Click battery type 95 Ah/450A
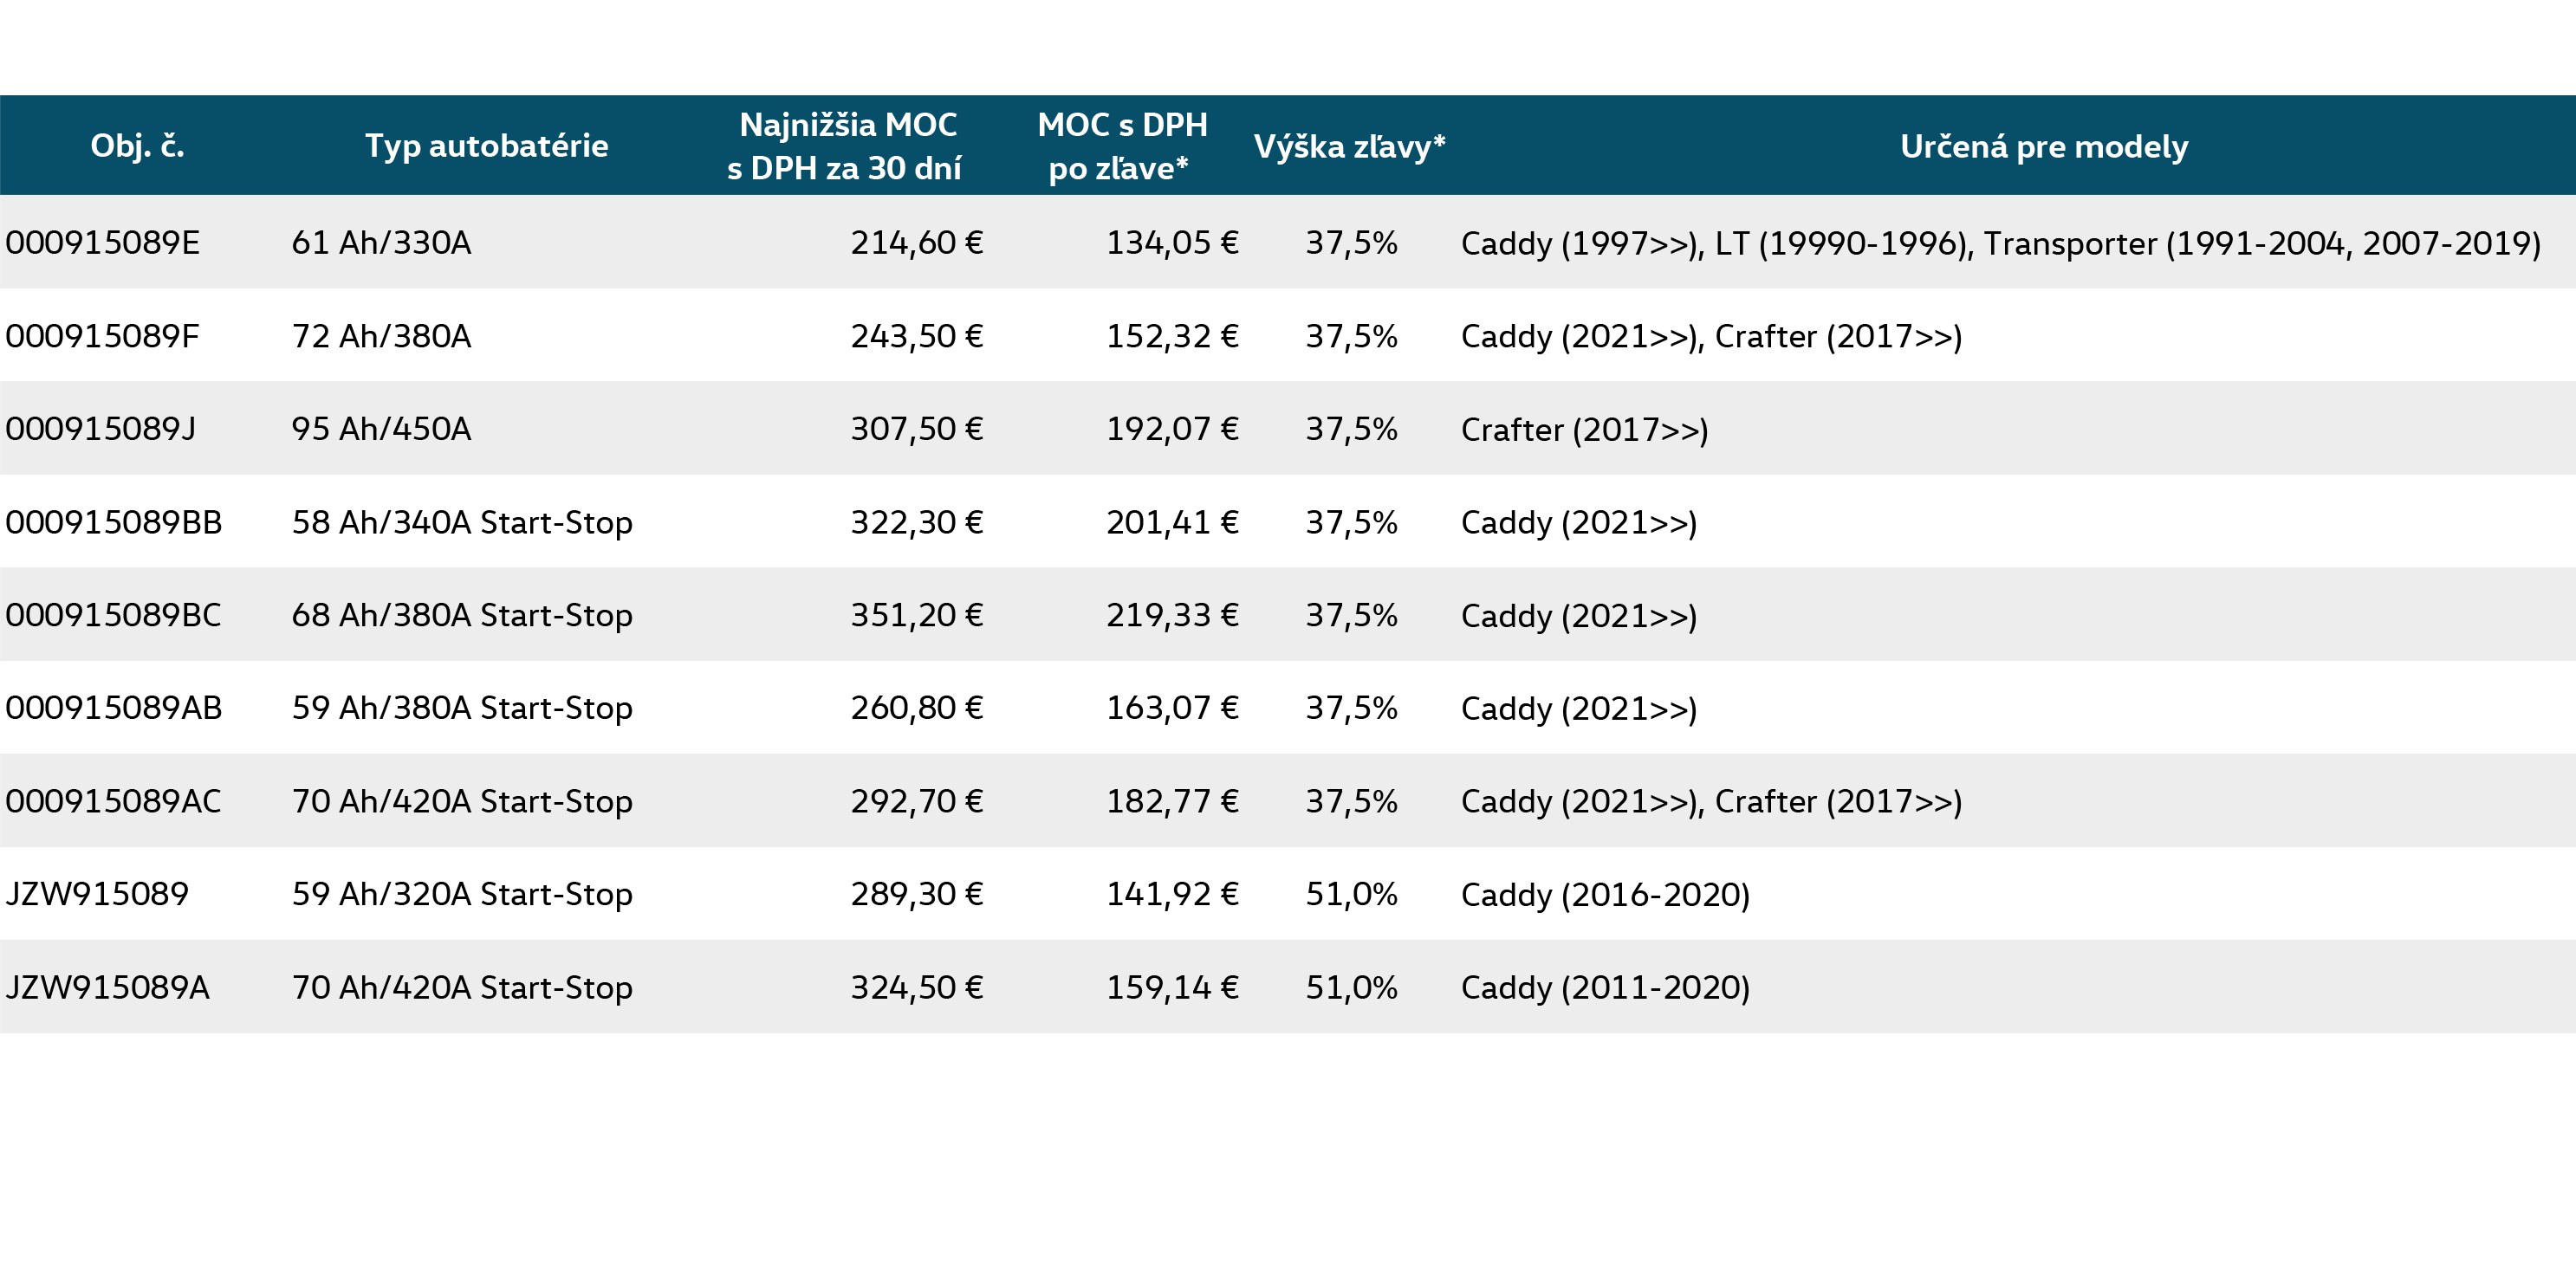 [x=381, y=429]
